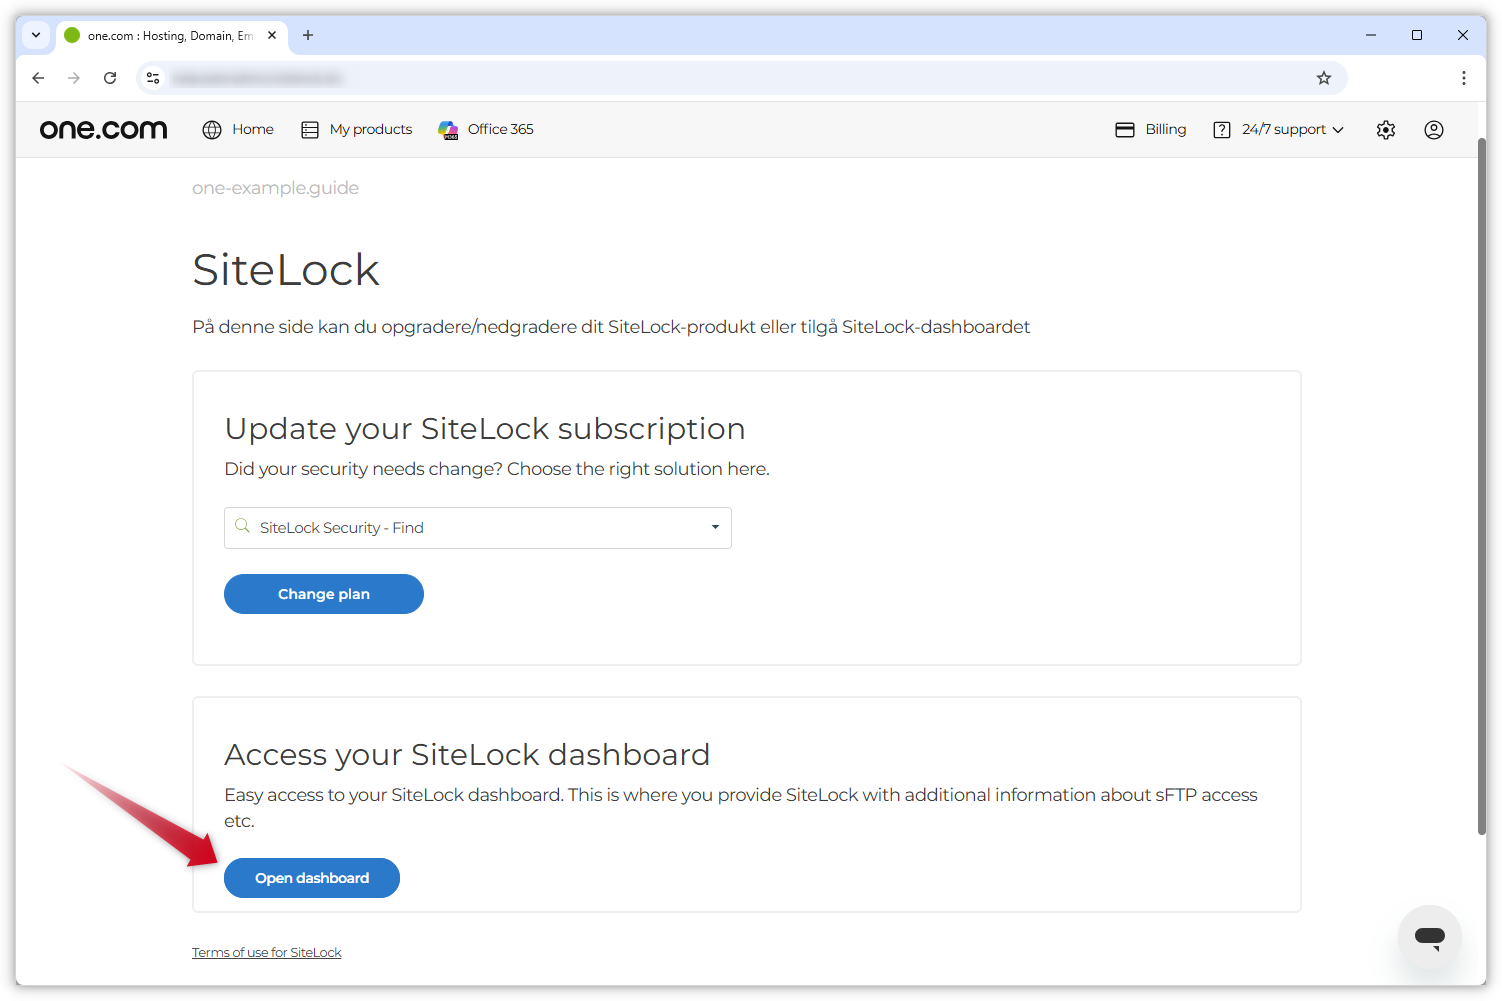Expand the 24/7 support menu

1290,129
